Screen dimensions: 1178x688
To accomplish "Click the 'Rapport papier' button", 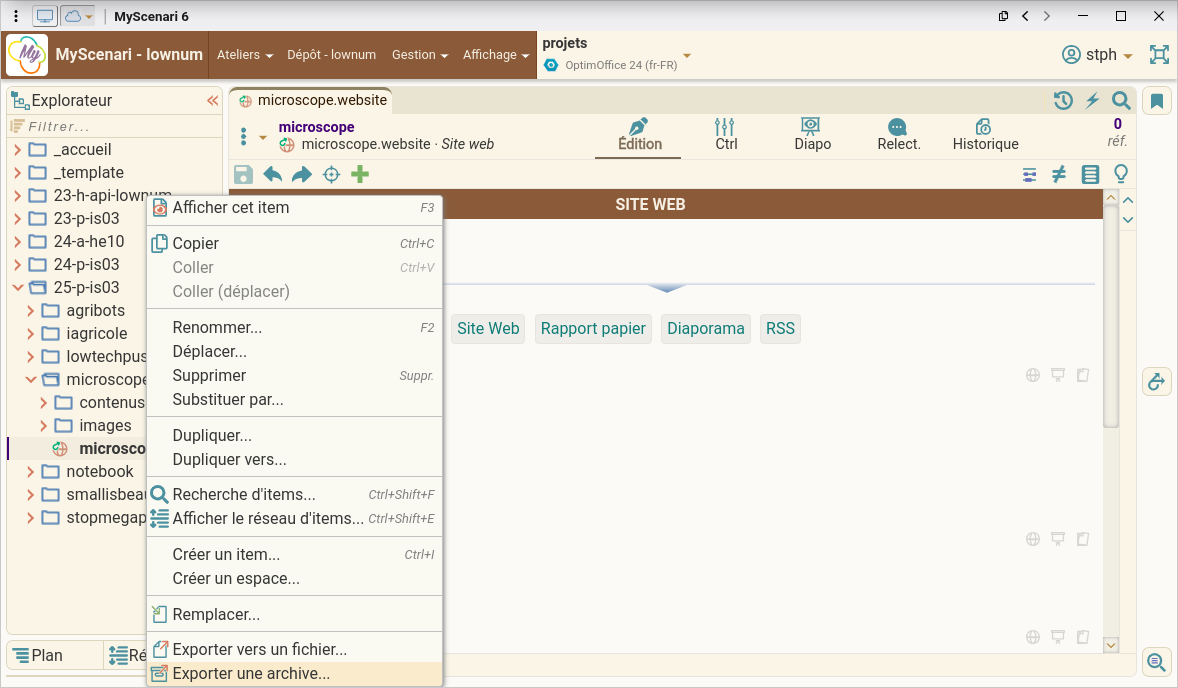I will (x=593, y=328).
